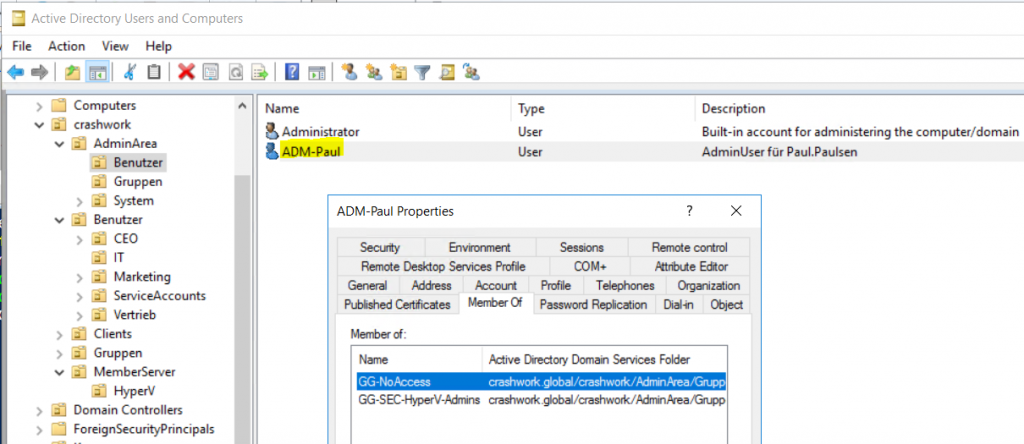Switch to the Telephones tab
1024x444 pixels.
coord(624,285)
